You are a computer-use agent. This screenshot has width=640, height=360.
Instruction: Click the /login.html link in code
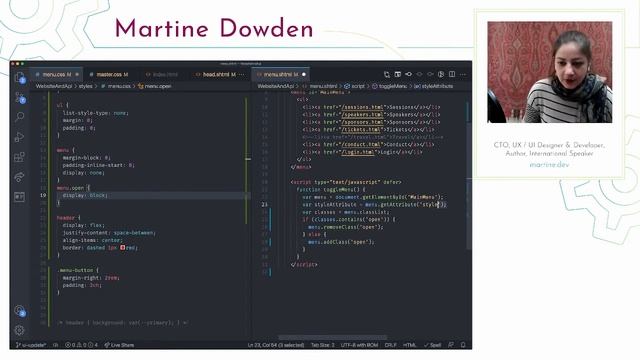click(x=358, y=152)
